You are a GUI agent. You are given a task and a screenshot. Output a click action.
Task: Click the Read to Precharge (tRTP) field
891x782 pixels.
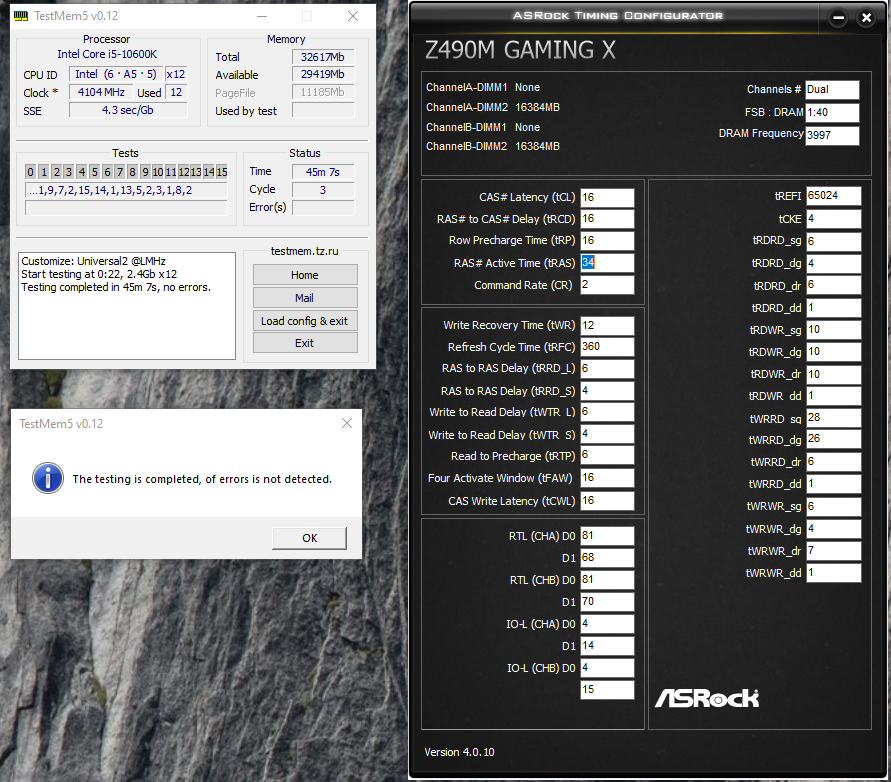click(x=607, y=455)
